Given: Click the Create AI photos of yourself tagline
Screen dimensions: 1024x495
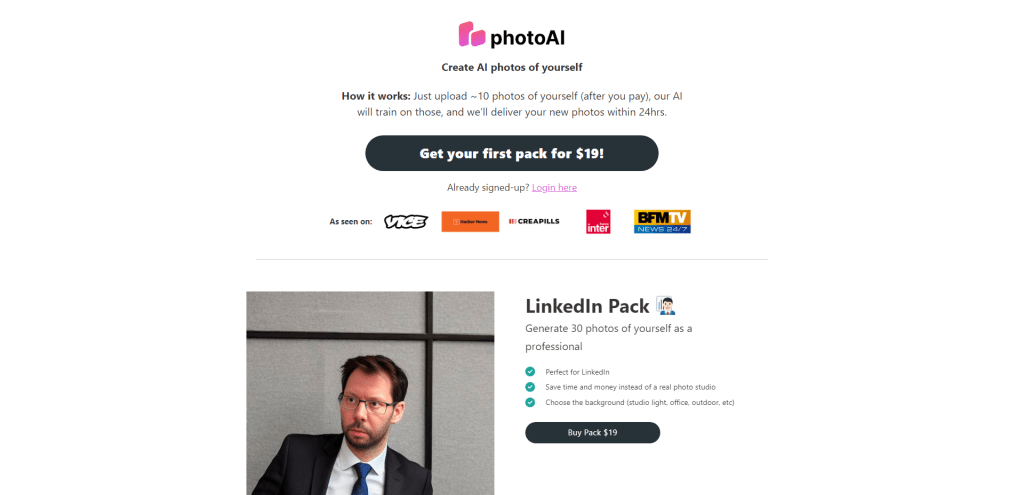Looking at the screenshot, I should point(511,67).
